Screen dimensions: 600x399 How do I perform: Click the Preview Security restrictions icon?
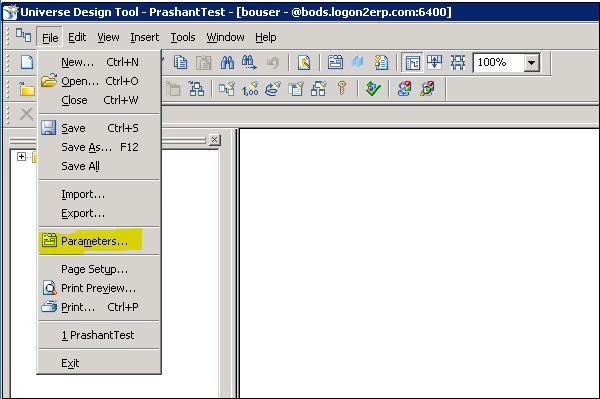[x=427, y=89]
